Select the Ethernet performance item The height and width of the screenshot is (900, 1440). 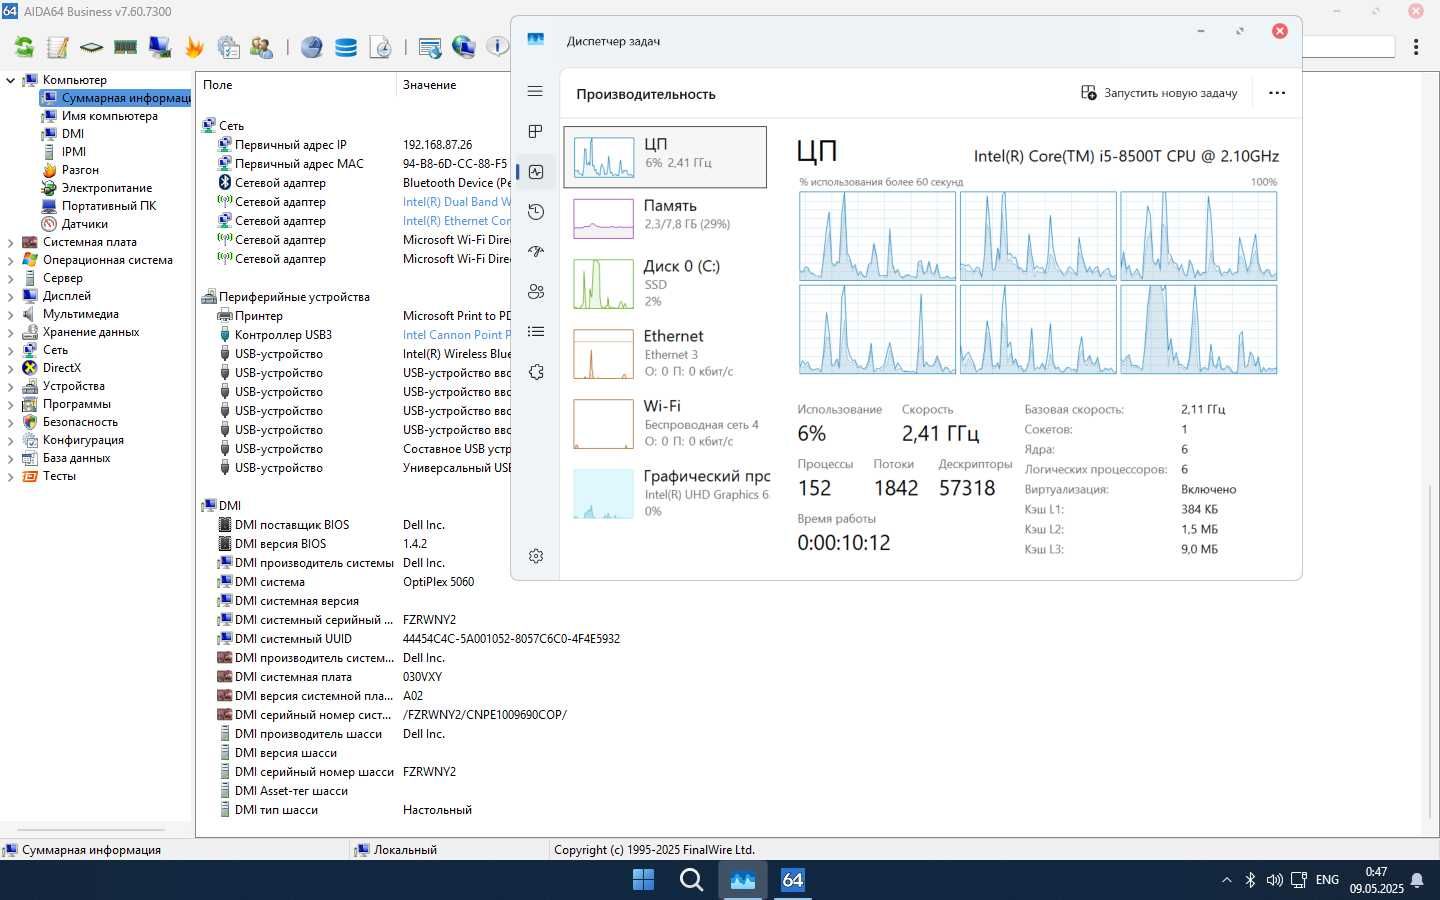click(665, 353)
